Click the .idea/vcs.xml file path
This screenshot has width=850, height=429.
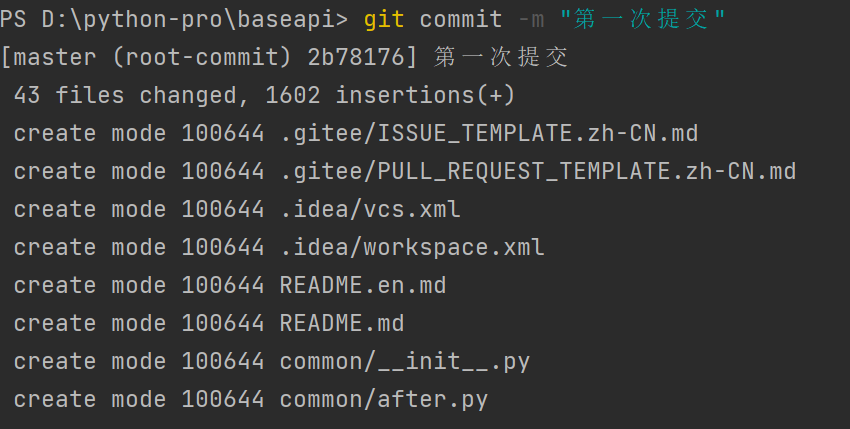(x=370, y=209)
